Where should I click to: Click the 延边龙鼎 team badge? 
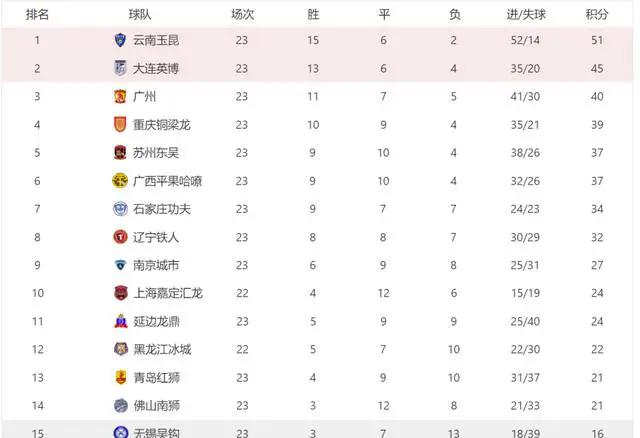pos(121,321)
